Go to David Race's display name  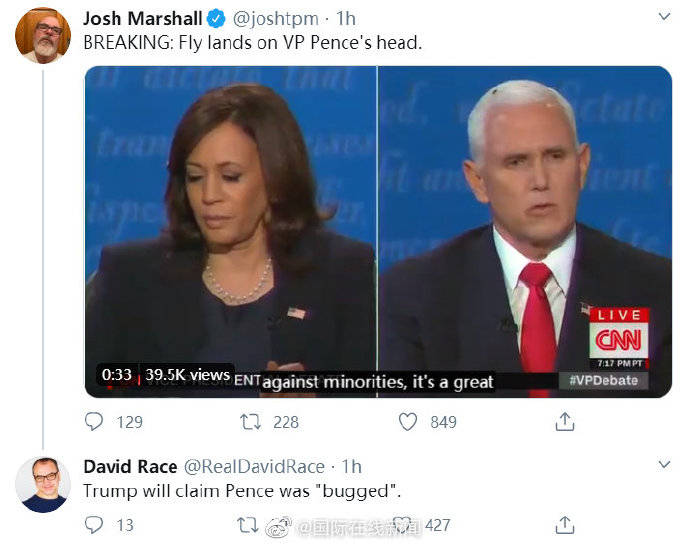(x=130, y=467)
